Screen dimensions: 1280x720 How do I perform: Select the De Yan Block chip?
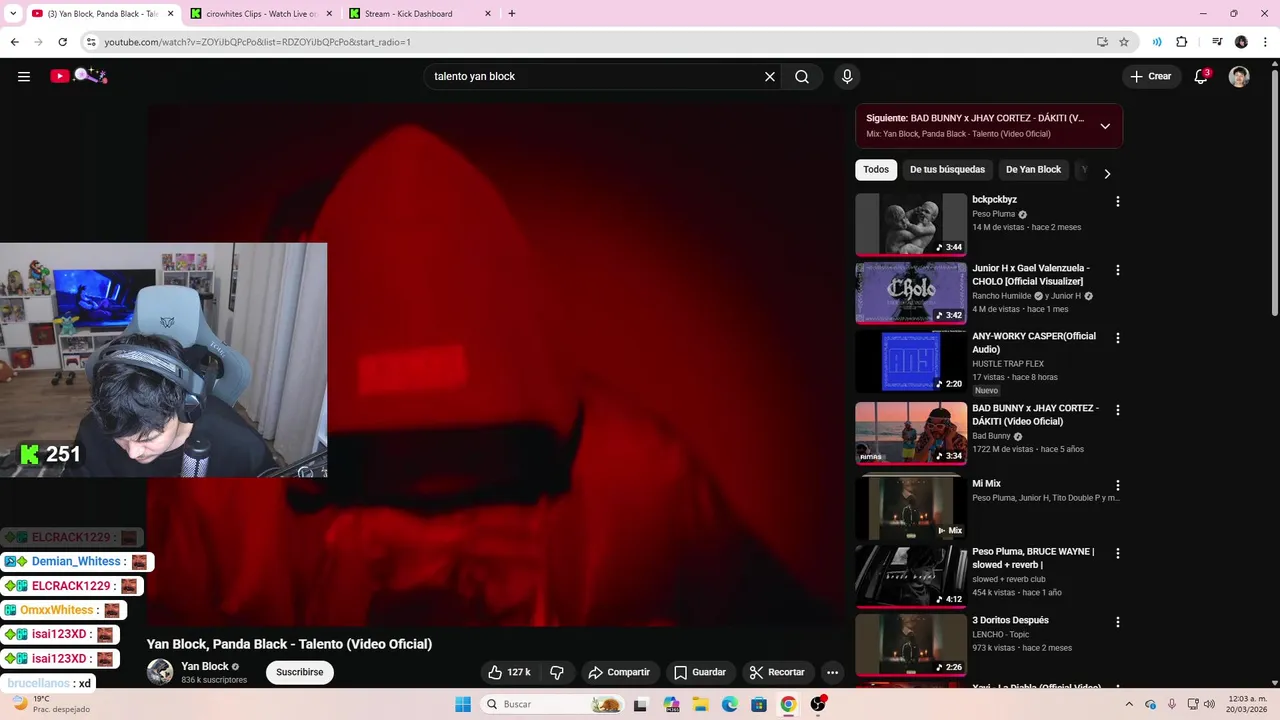coord(1033,170)
